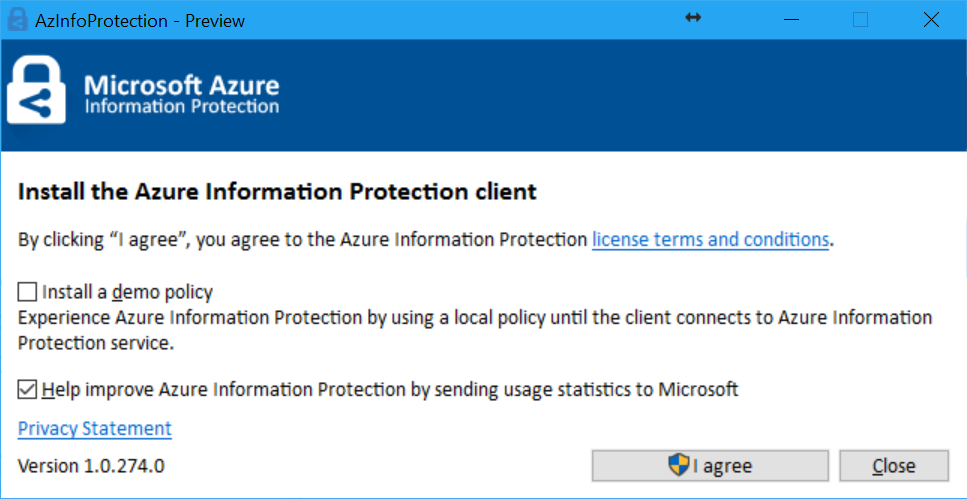Click the Microsoft Azure banner title text
Screen dimensions: 967x499
181,86
